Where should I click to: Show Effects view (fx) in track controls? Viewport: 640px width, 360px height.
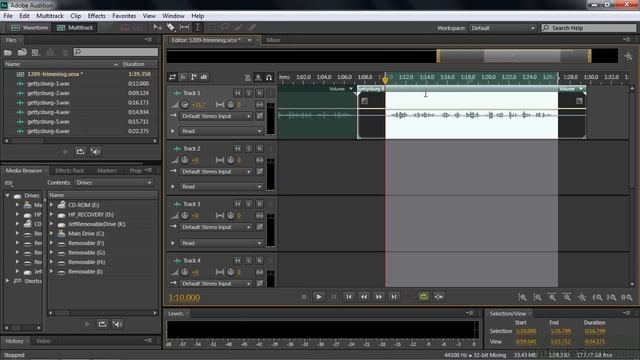(183, 77)
